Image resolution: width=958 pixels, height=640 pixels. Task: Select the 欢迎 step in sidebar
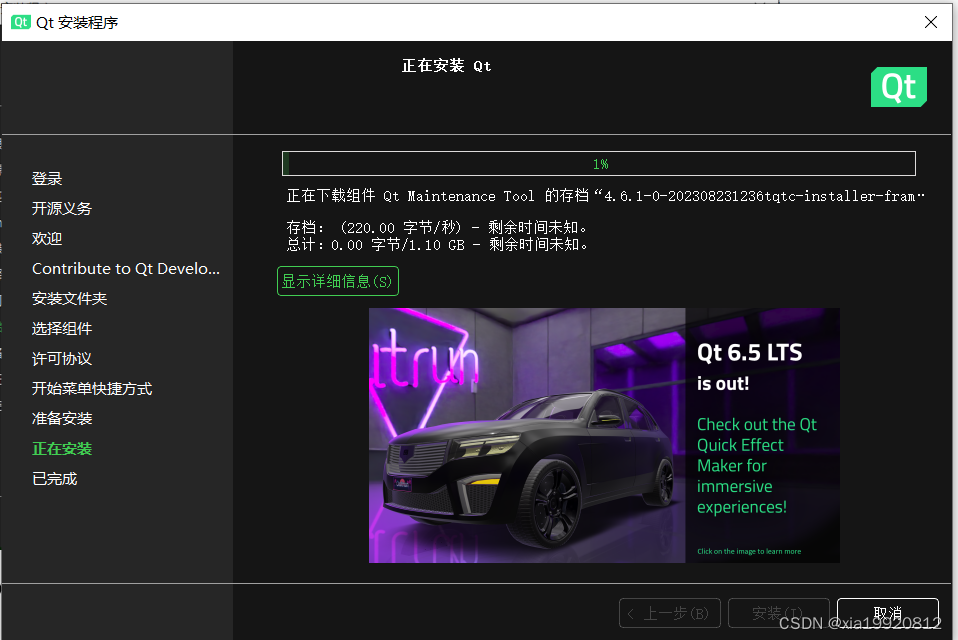click(47, 238)
